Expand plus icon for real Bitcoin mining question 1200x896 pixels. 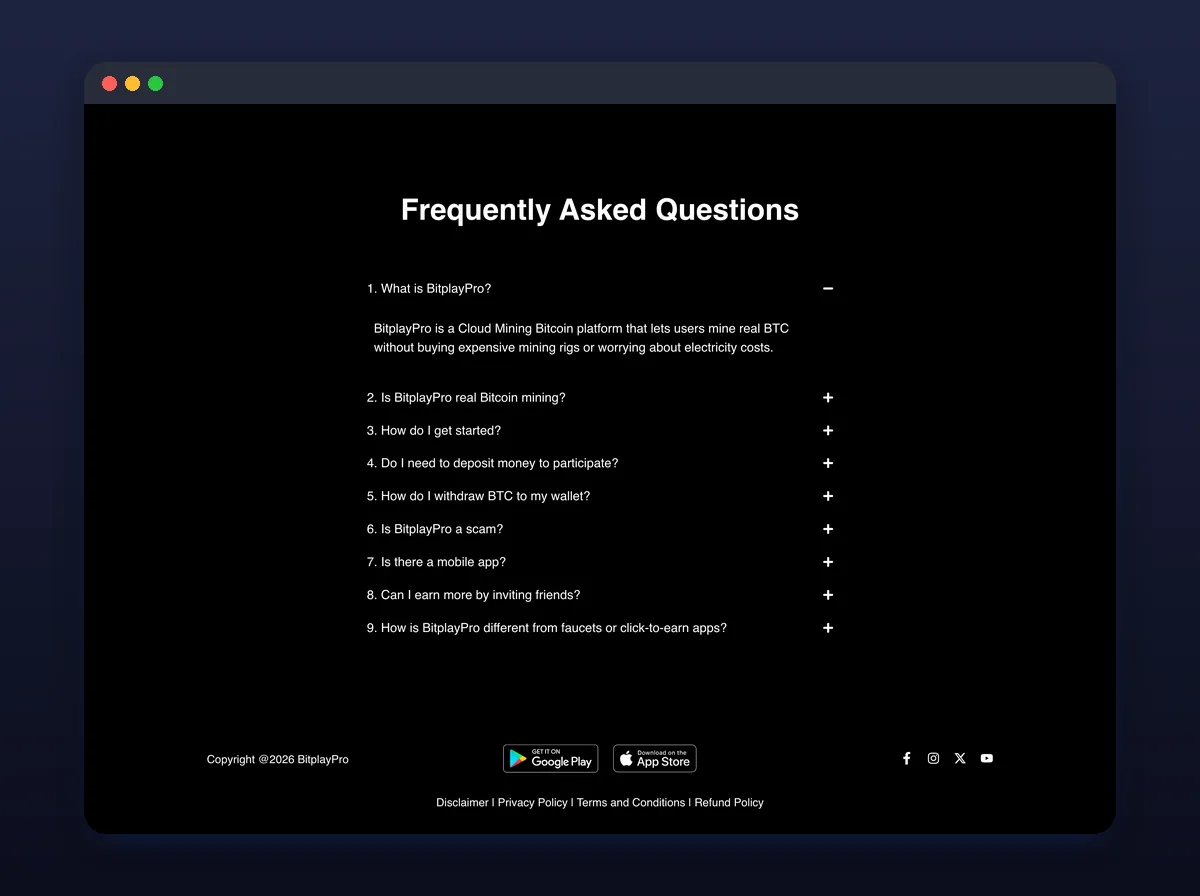pyautogui.click(x=828, y=398)
